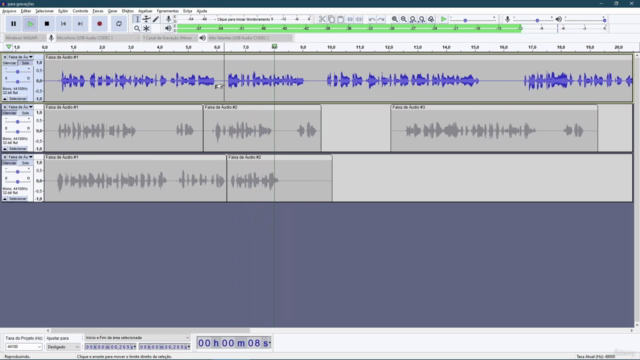The image size is (640, 360).
Task: Open first track's name dropdown menu
Action: [20, 57]
